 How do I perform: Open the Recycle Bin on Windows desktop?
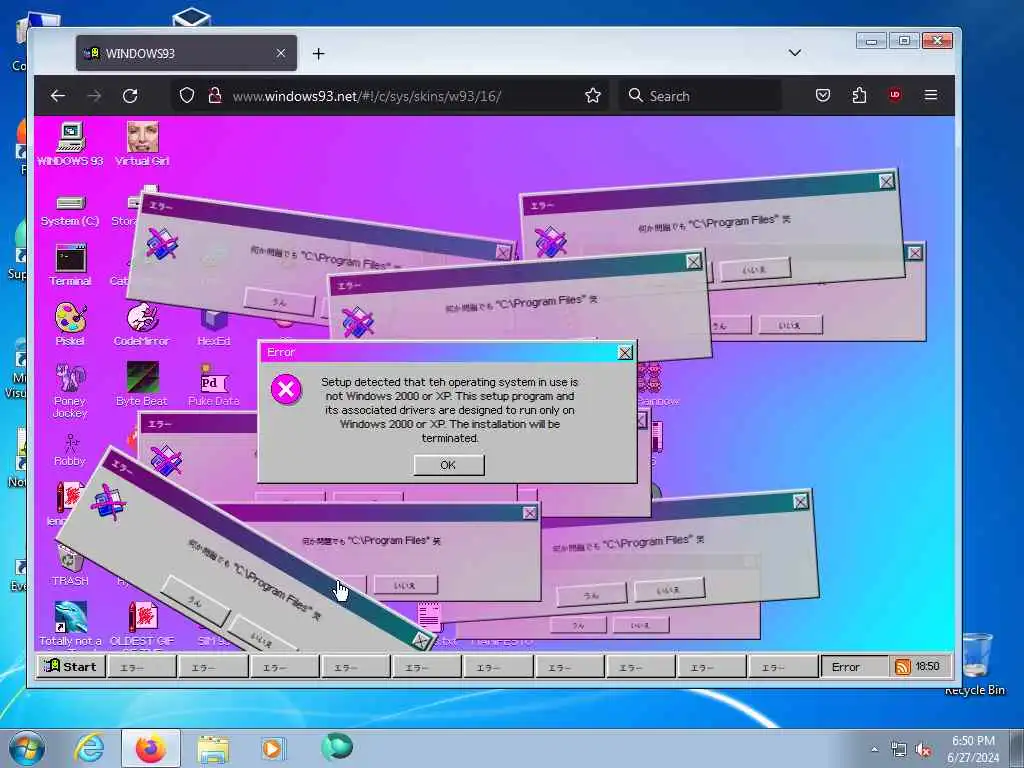click(975, 664)
